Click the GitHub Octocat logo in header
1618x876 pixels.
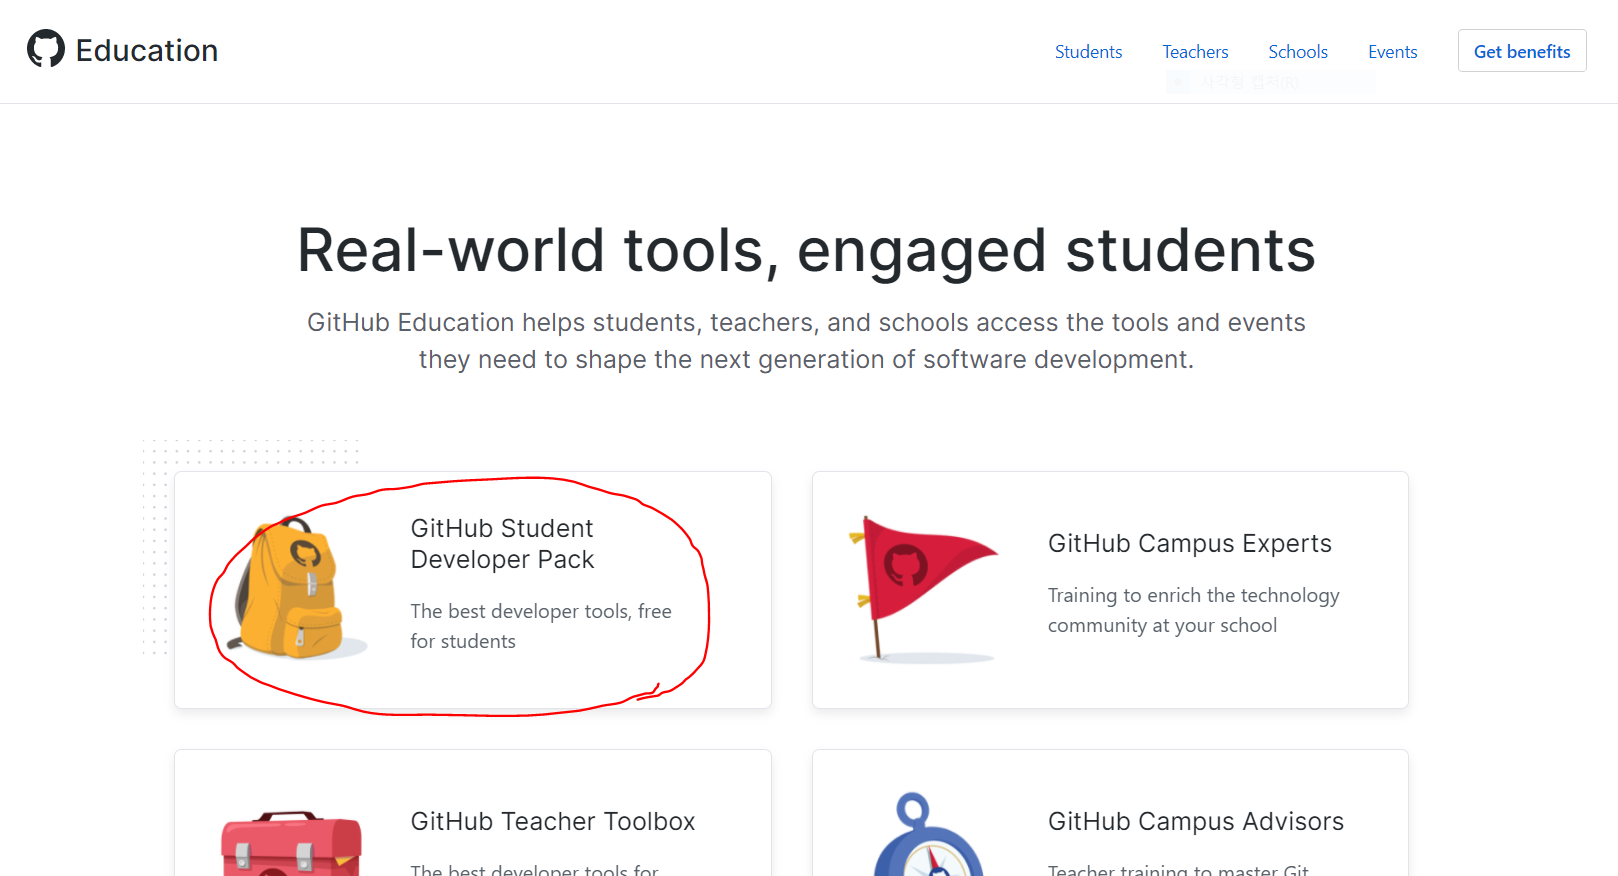coord(46,49)
